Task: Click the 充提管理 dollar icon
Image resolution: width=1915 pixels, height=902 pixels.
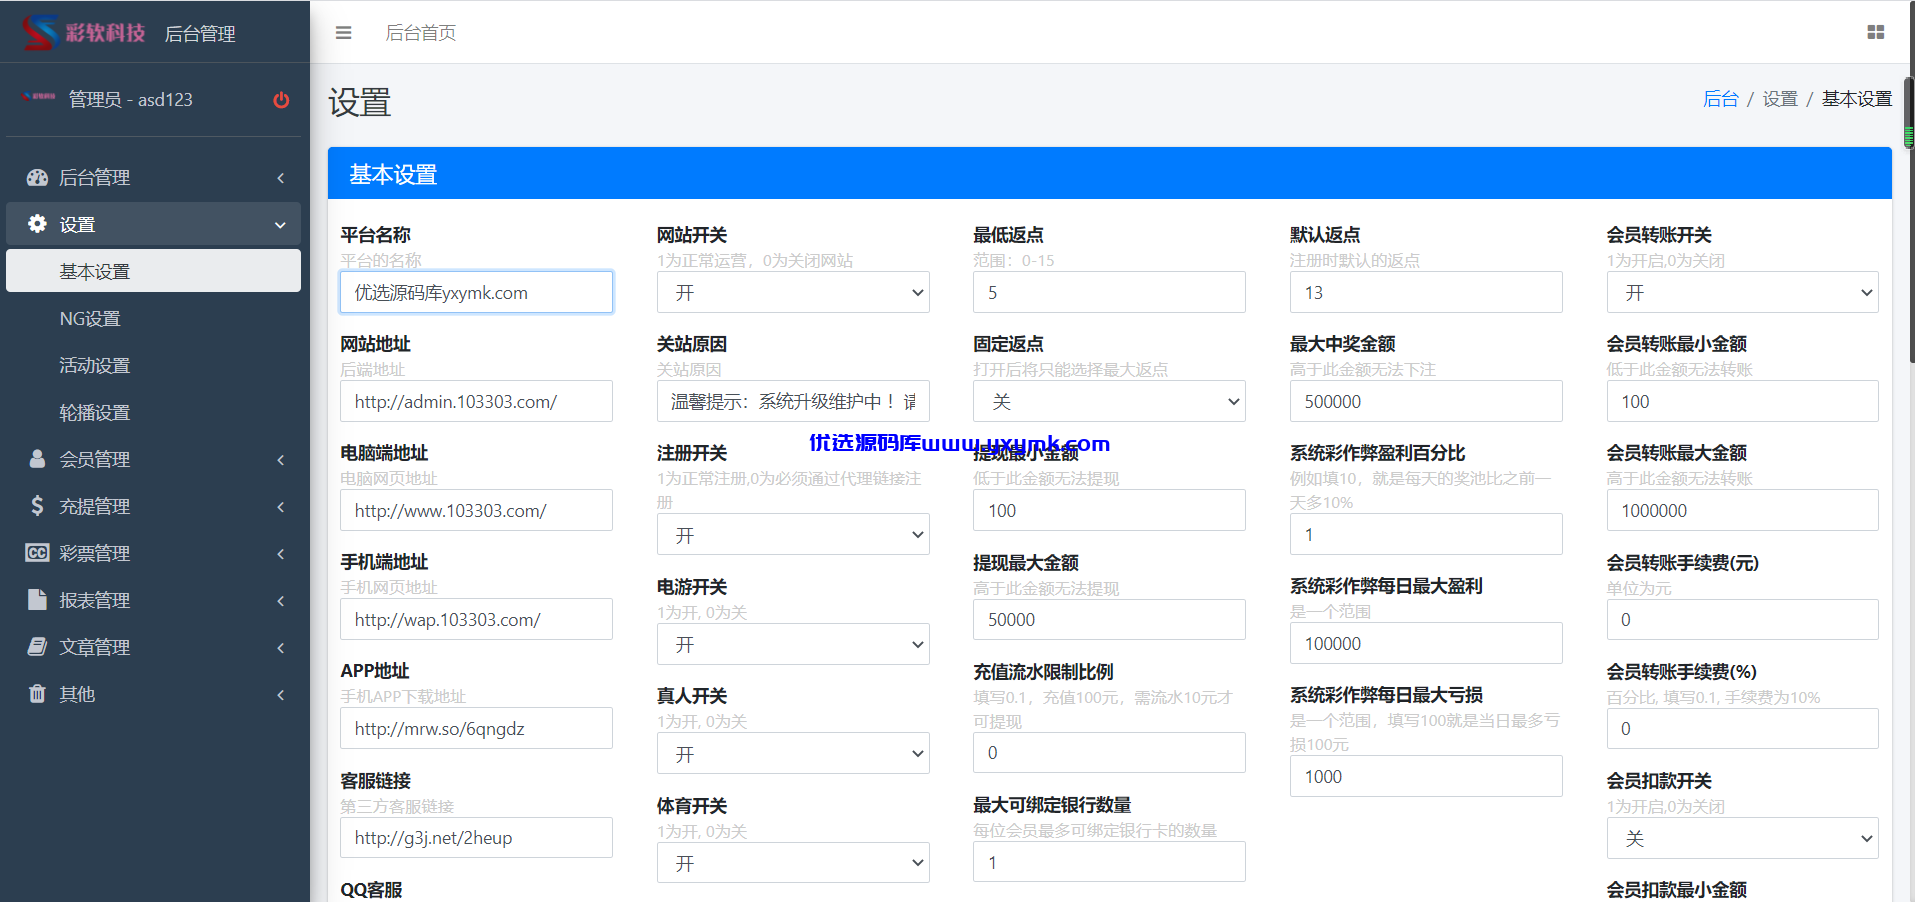Action: (x=37, y=506)
